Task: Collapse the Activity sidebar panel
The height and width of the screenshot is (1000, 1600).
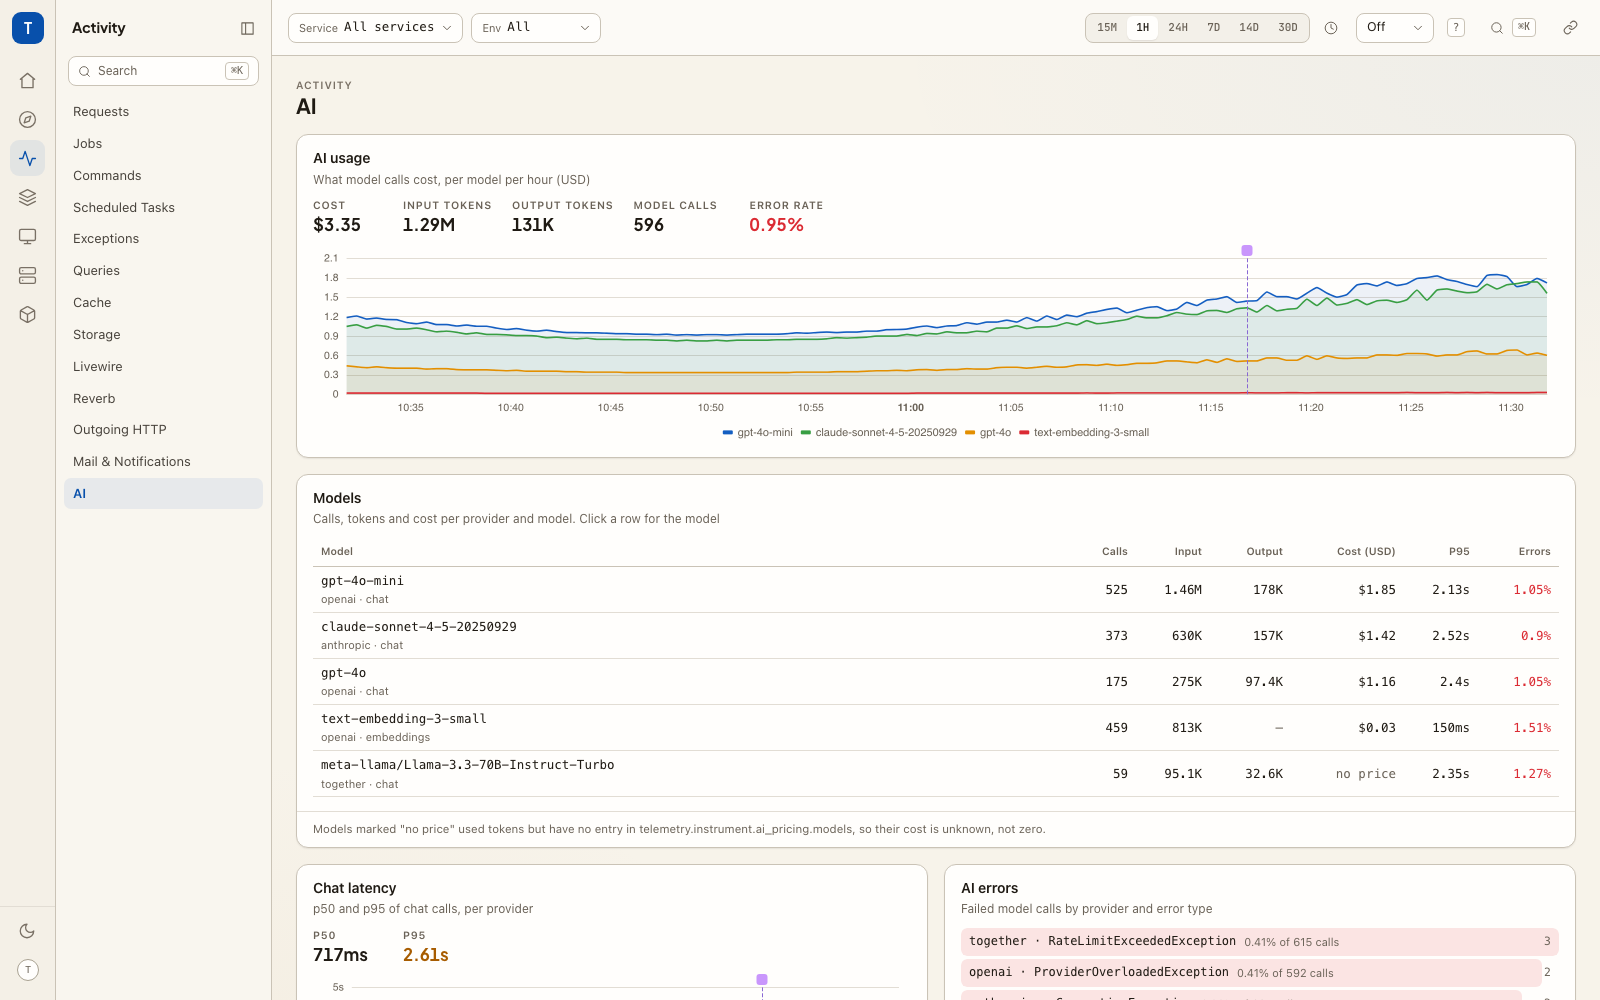Action: point(248,28)
